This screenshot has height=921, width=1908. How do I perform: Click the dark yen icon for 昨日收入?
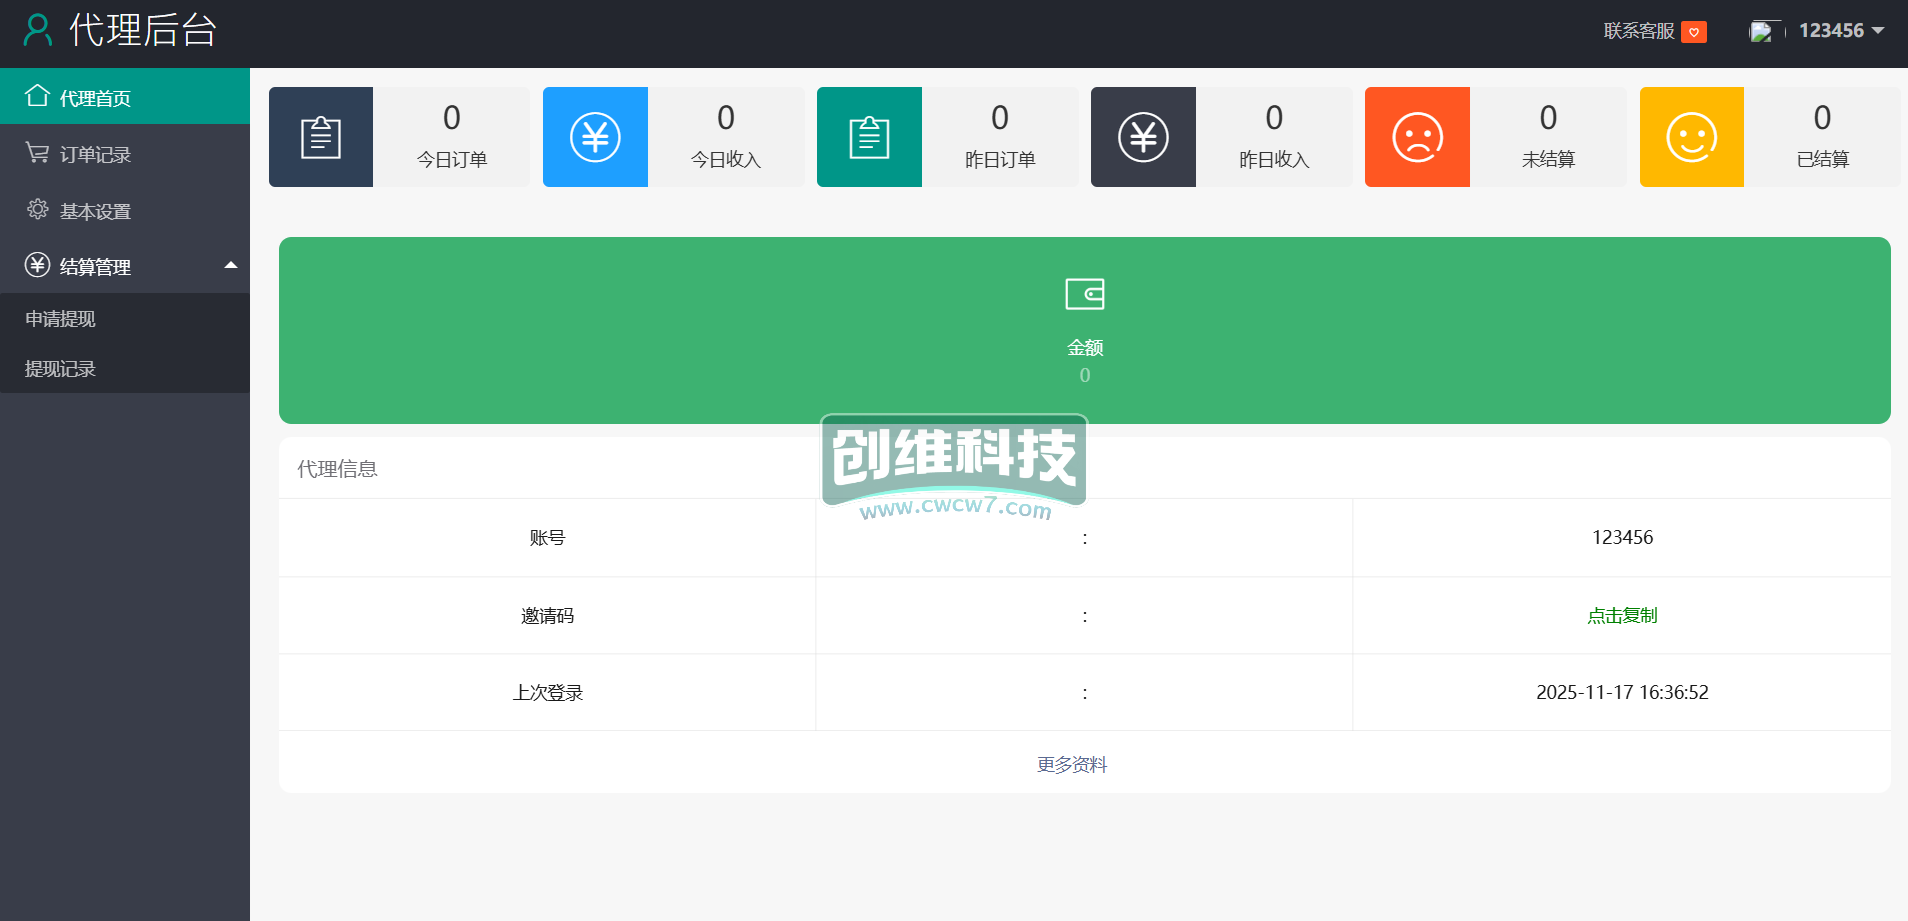(1143, 137)
